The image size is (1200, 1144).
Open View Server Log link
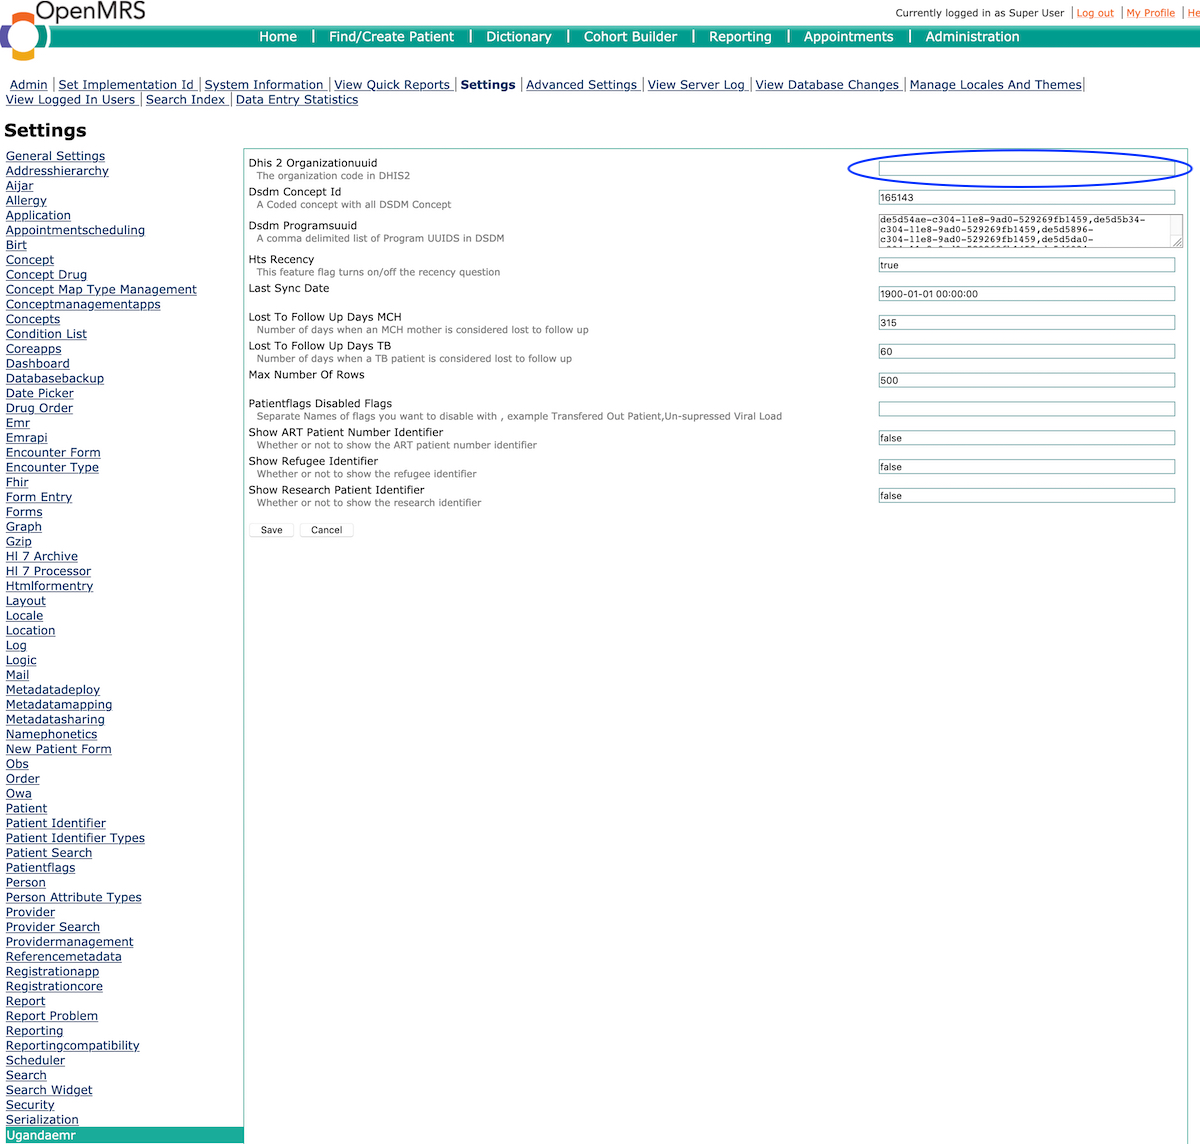tap(696, 85)
